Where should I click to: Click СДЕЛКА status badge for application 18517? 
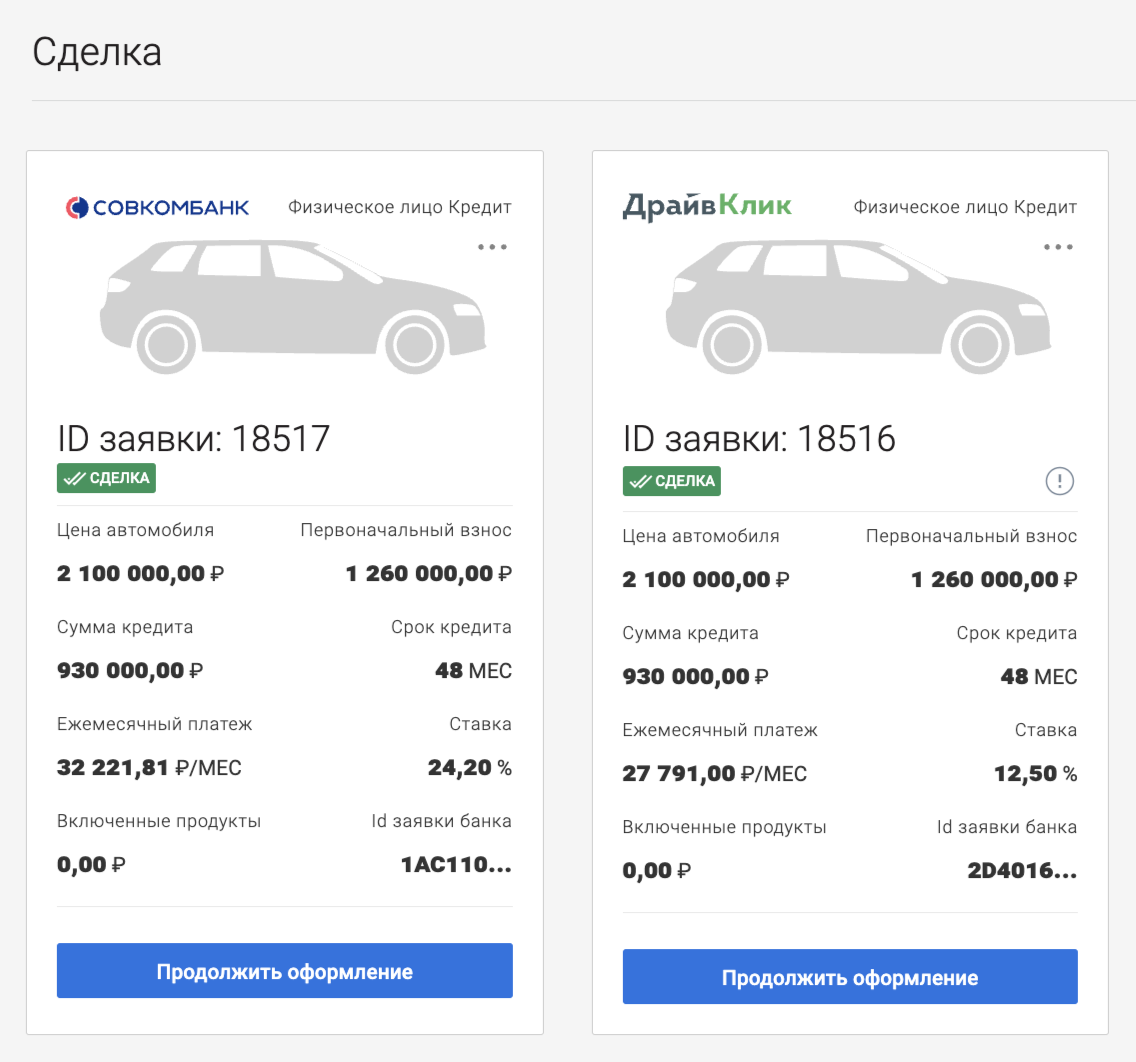106,478
